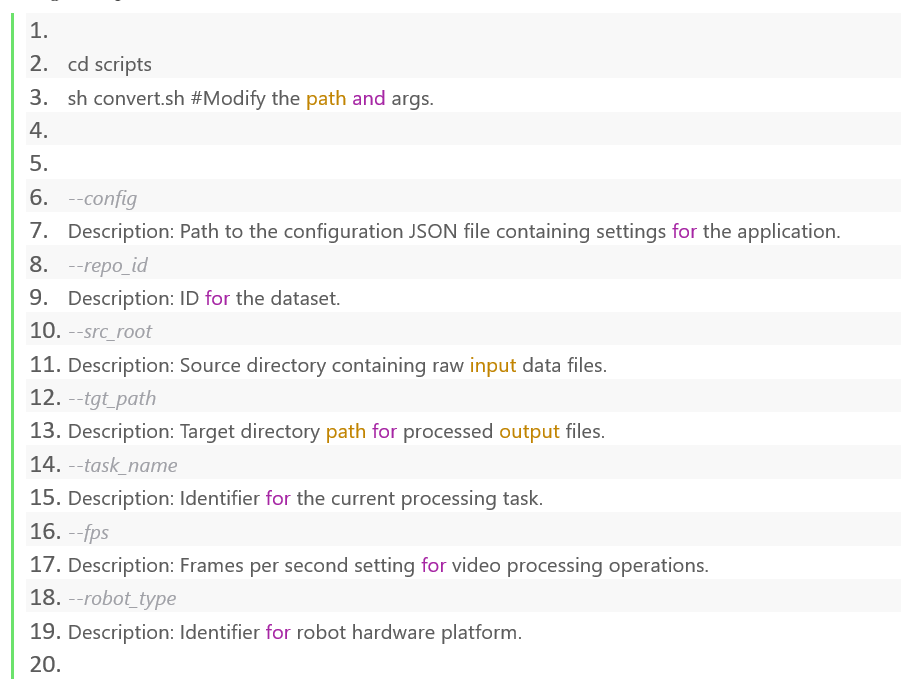Click the 'current processing task' description line
The width and height of the screenshot is (916, 690).
(x=306, y=498)
